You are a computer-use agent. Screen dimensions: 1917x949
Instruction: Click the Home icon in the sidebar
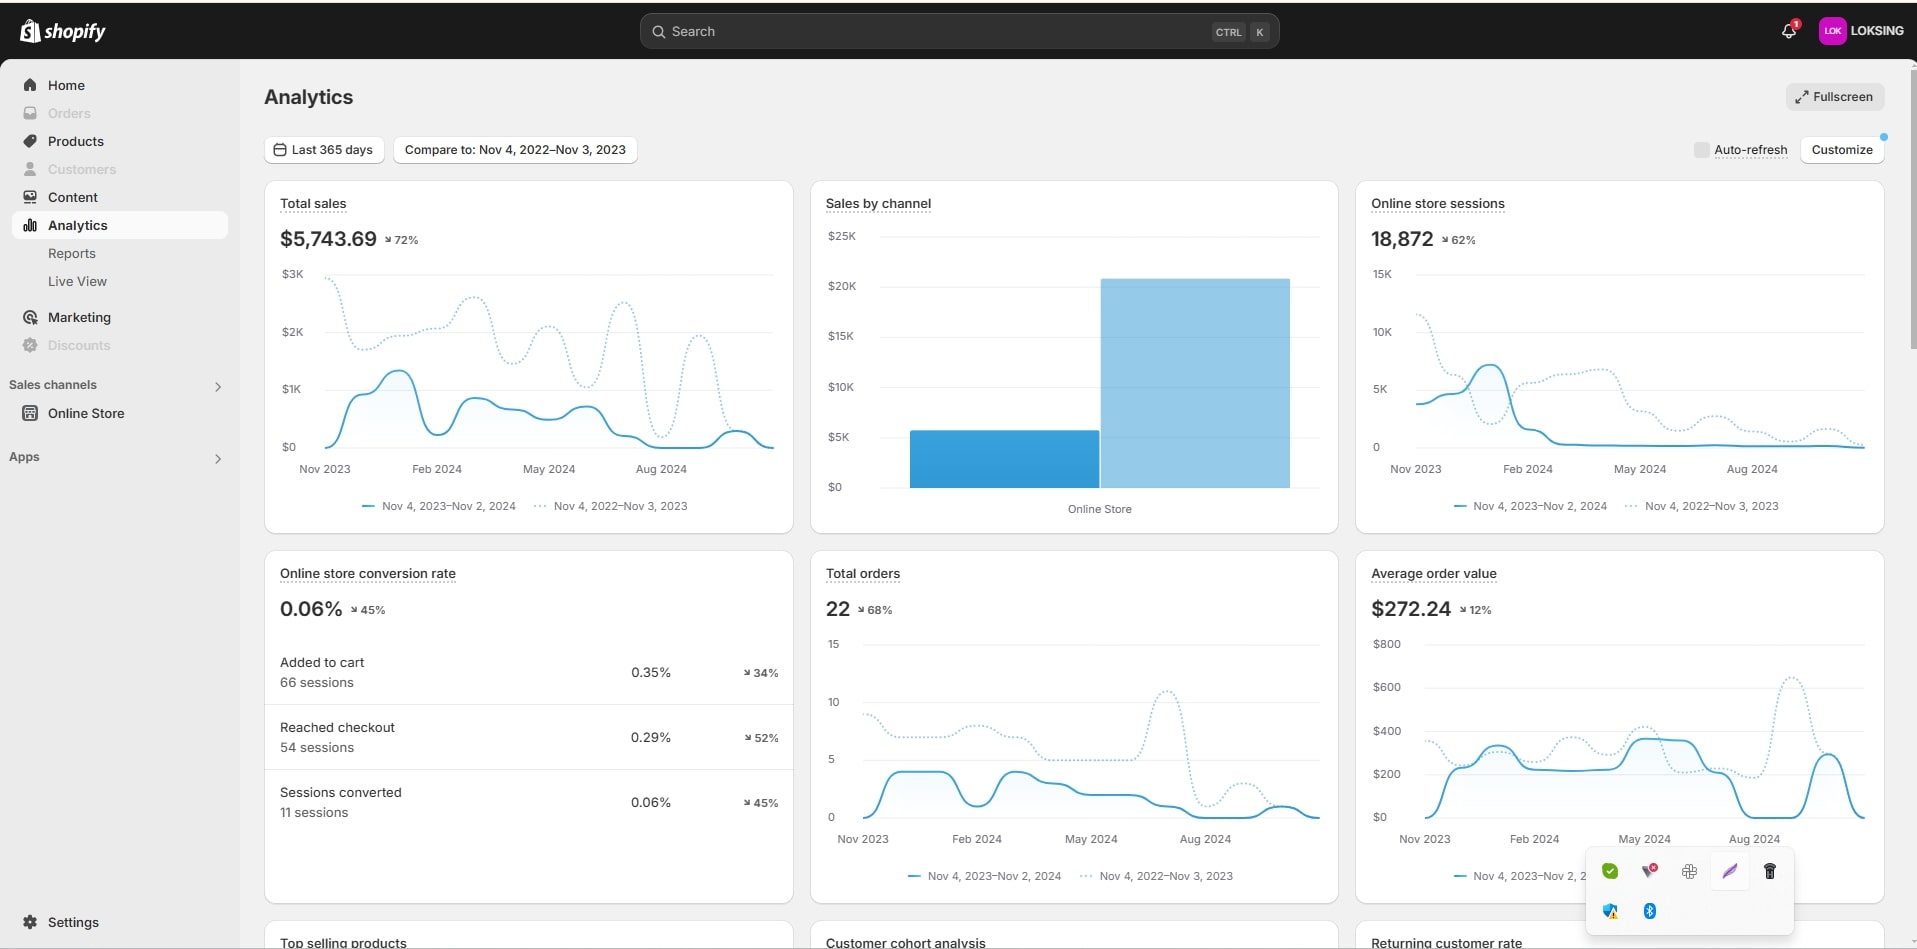click(x=30, y=85)
